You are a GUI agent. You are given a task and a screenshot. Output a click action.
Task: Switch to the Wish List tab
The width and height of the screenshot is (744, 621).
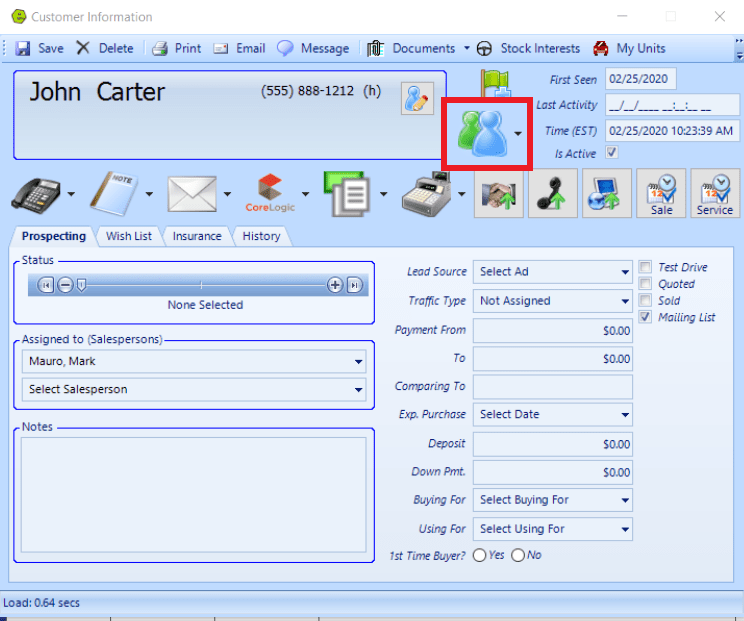click(x=129, y=236)
